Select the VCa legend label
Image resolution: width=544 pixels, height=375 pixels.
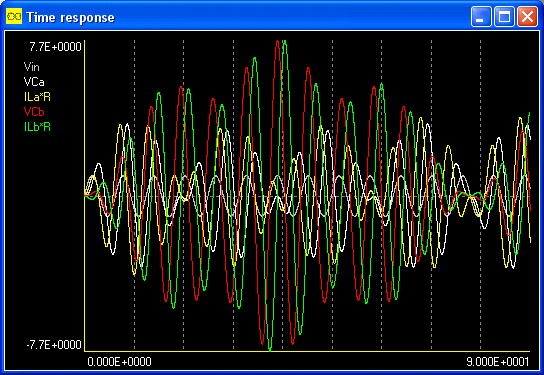(x=34, y=82)
